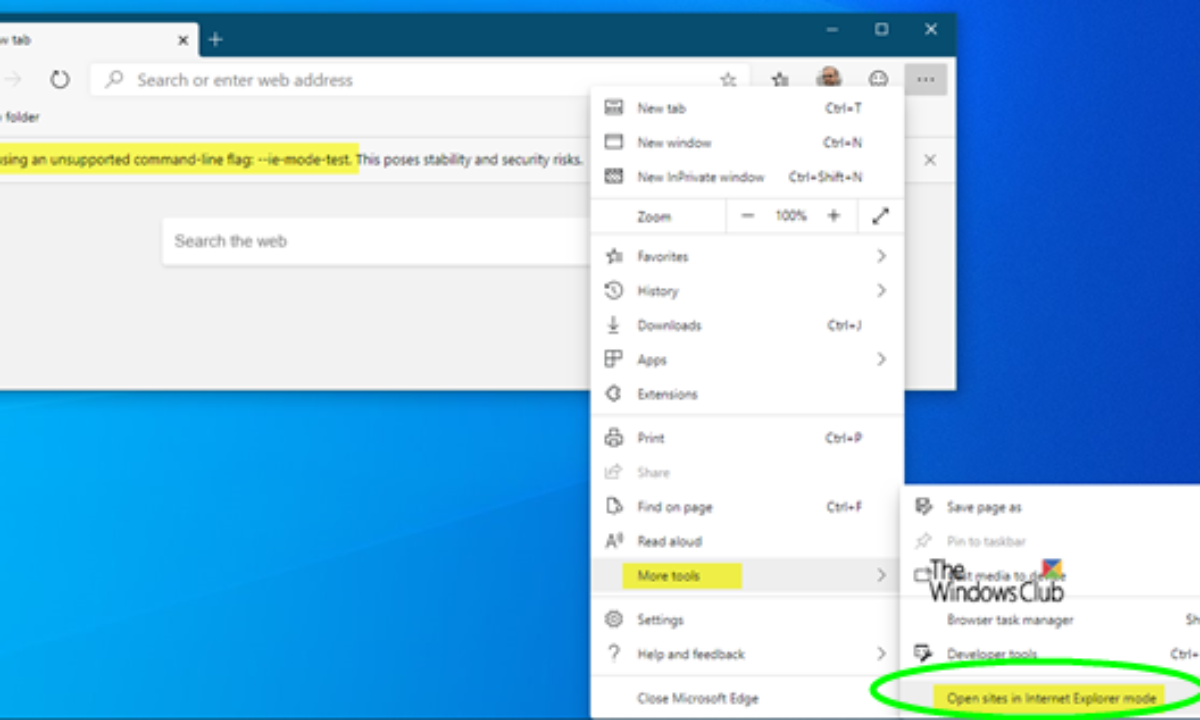Add this page to favorites star
This screenshot has height=720, width=1200.
pos(728,80)
